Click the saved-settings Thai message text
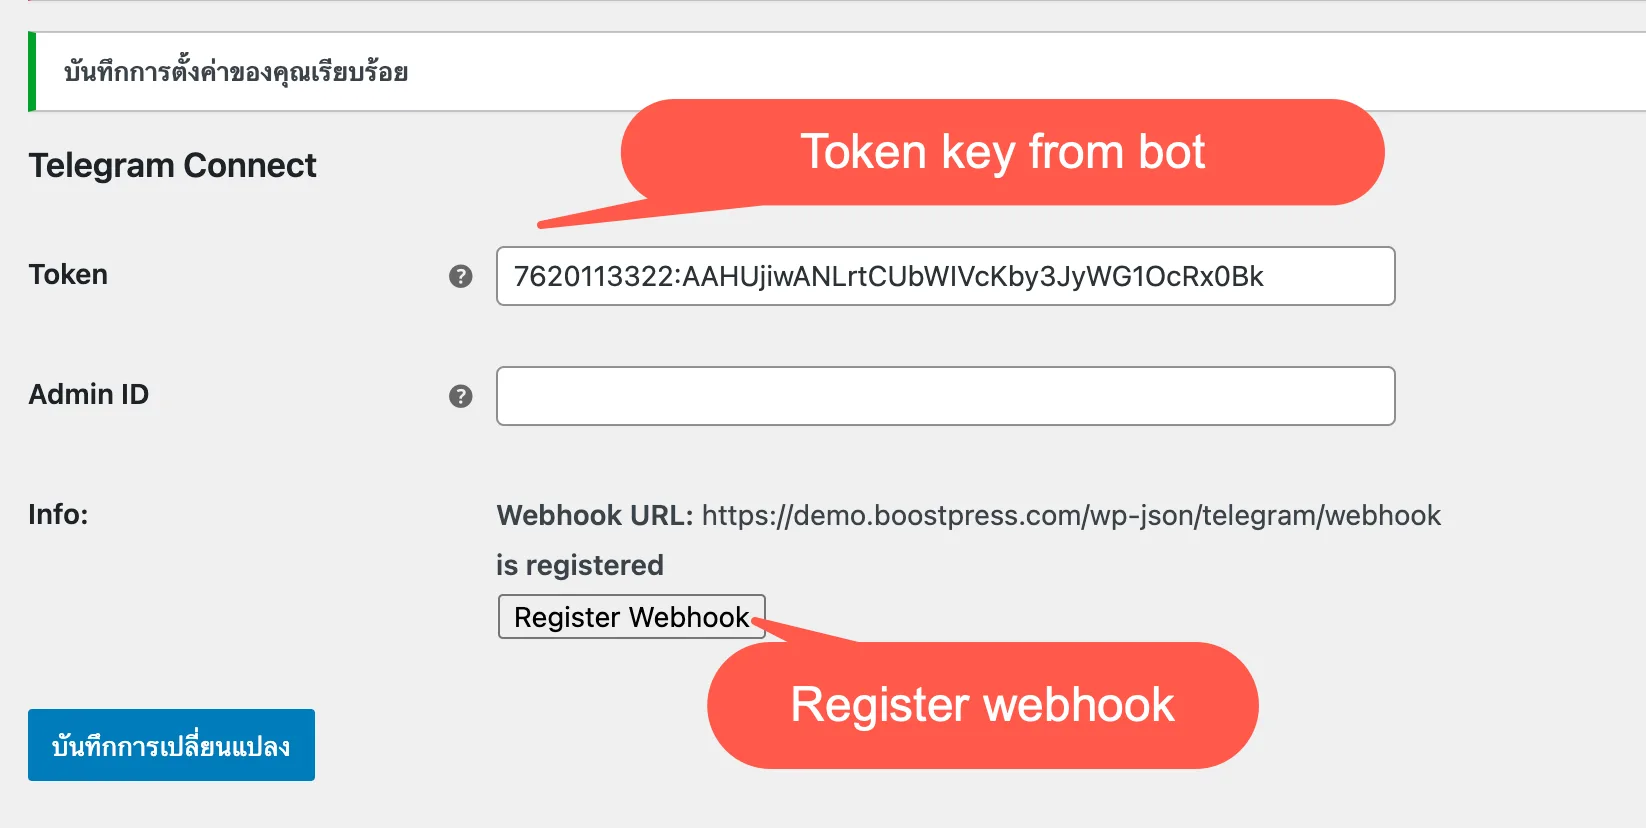 [x=236, y=72]
